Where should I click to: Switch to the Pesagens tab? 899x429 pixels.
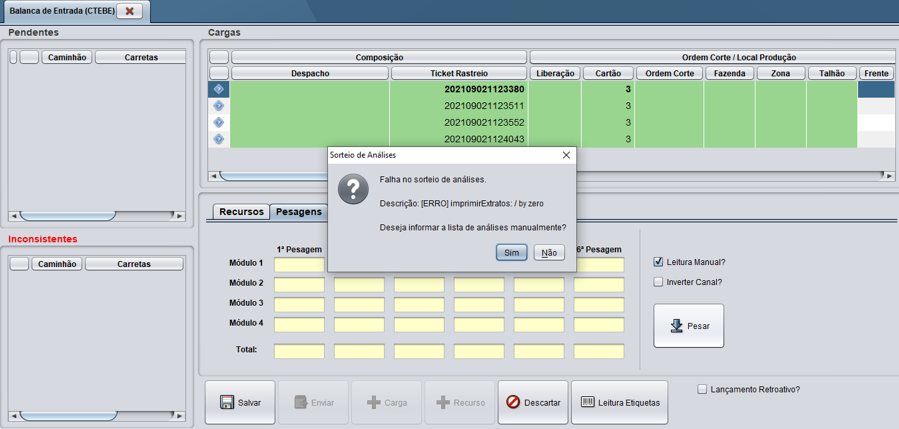pos(299,212)
